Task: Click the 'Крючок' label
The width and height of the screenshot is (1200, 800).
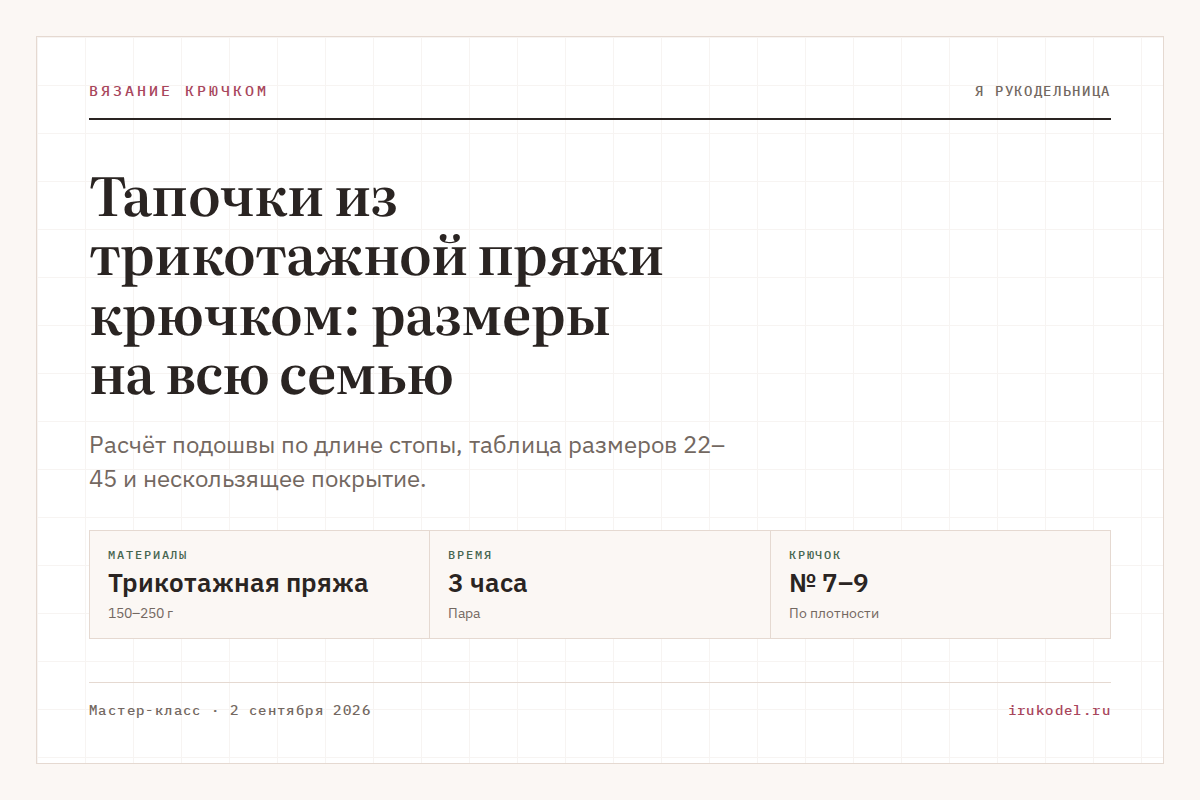Action: (815, 555)
